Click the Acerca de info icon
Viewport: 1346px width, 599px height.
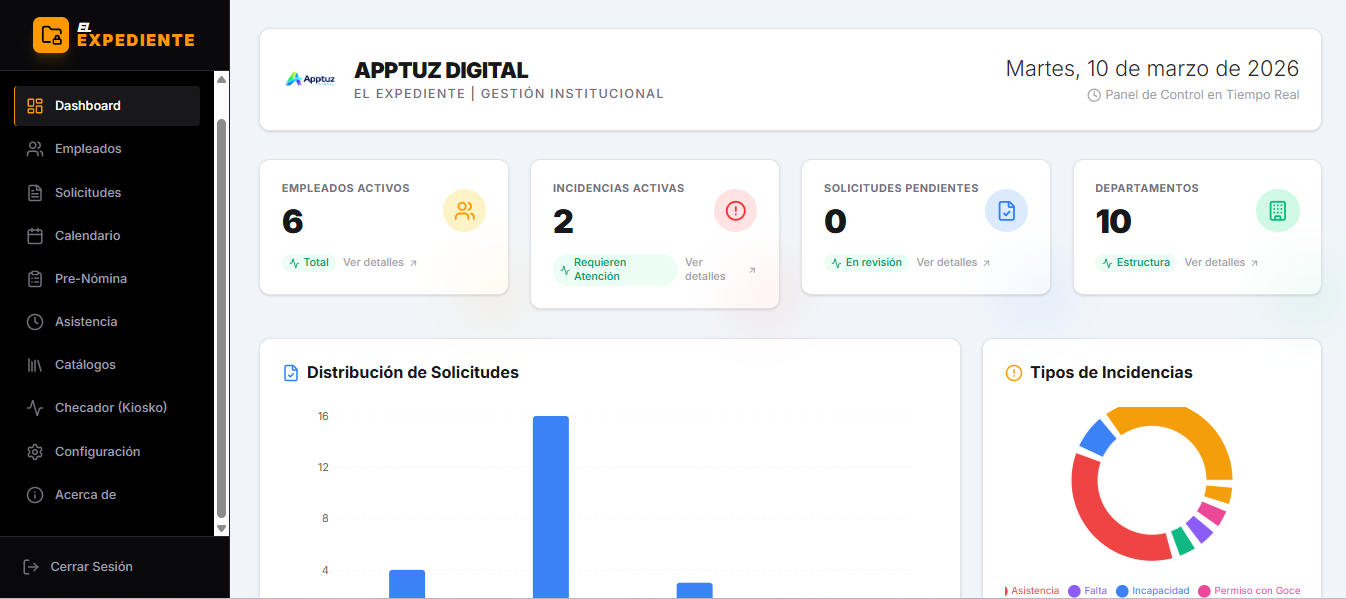click(x=35, y=495)
